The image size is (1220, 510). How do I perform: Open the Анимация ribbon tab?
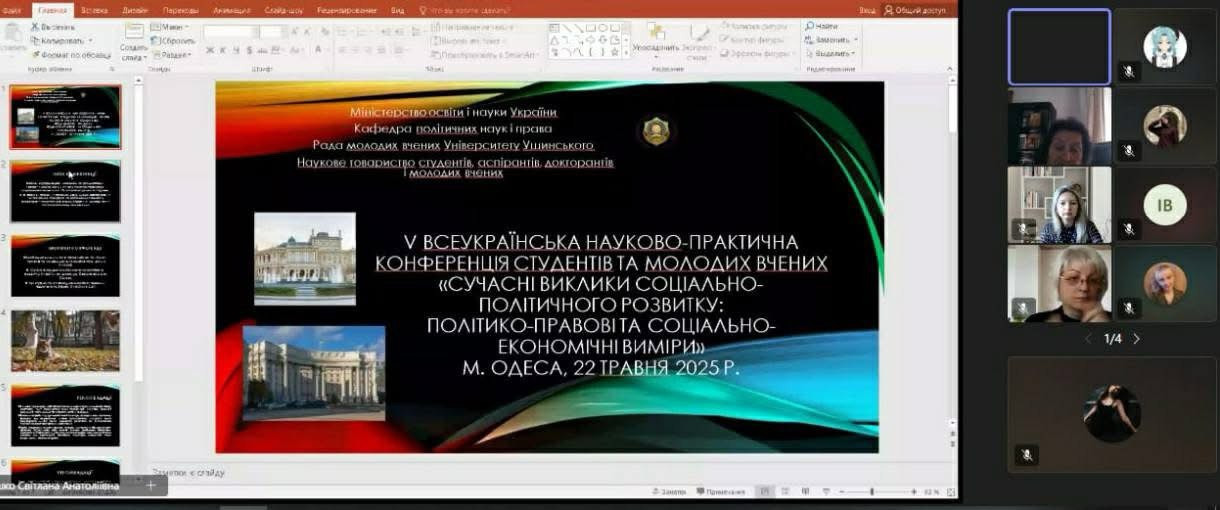[x=231, y=9]
